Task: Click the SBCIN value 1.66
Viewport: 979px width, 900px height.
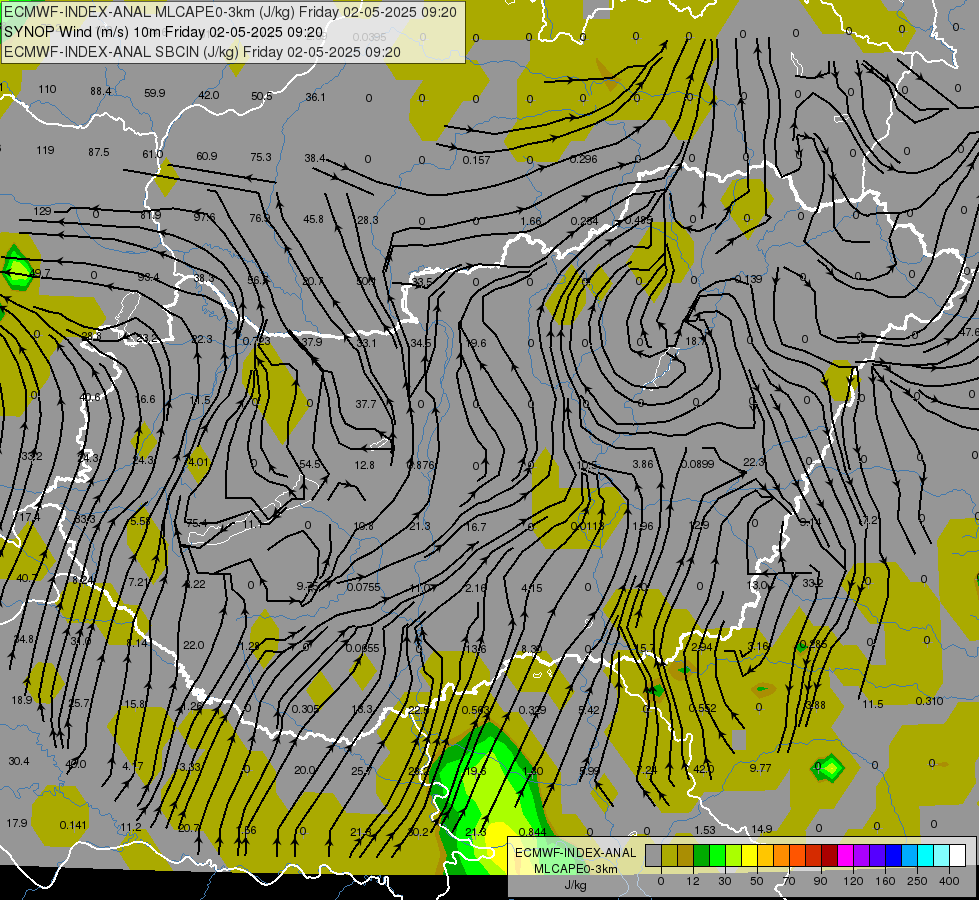Action: (531, 221)
